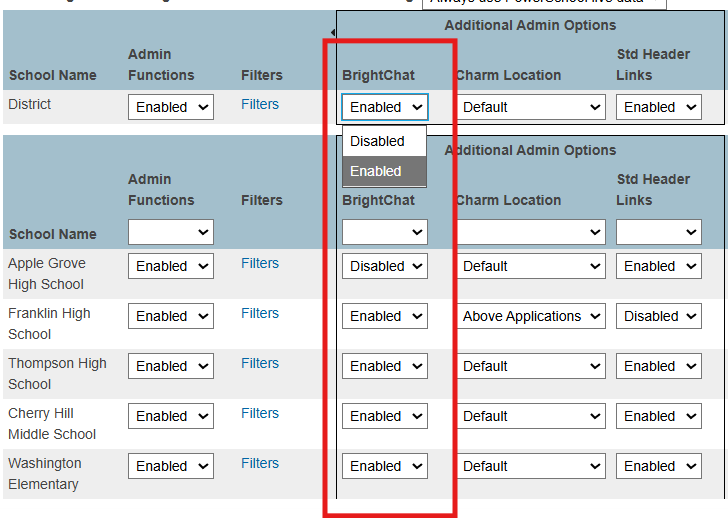The width and height of the screenshot is (728, 518).
Task: Choose Disabled in open BrightChat list
Action: pyautogui.click(x=384, y=141)
